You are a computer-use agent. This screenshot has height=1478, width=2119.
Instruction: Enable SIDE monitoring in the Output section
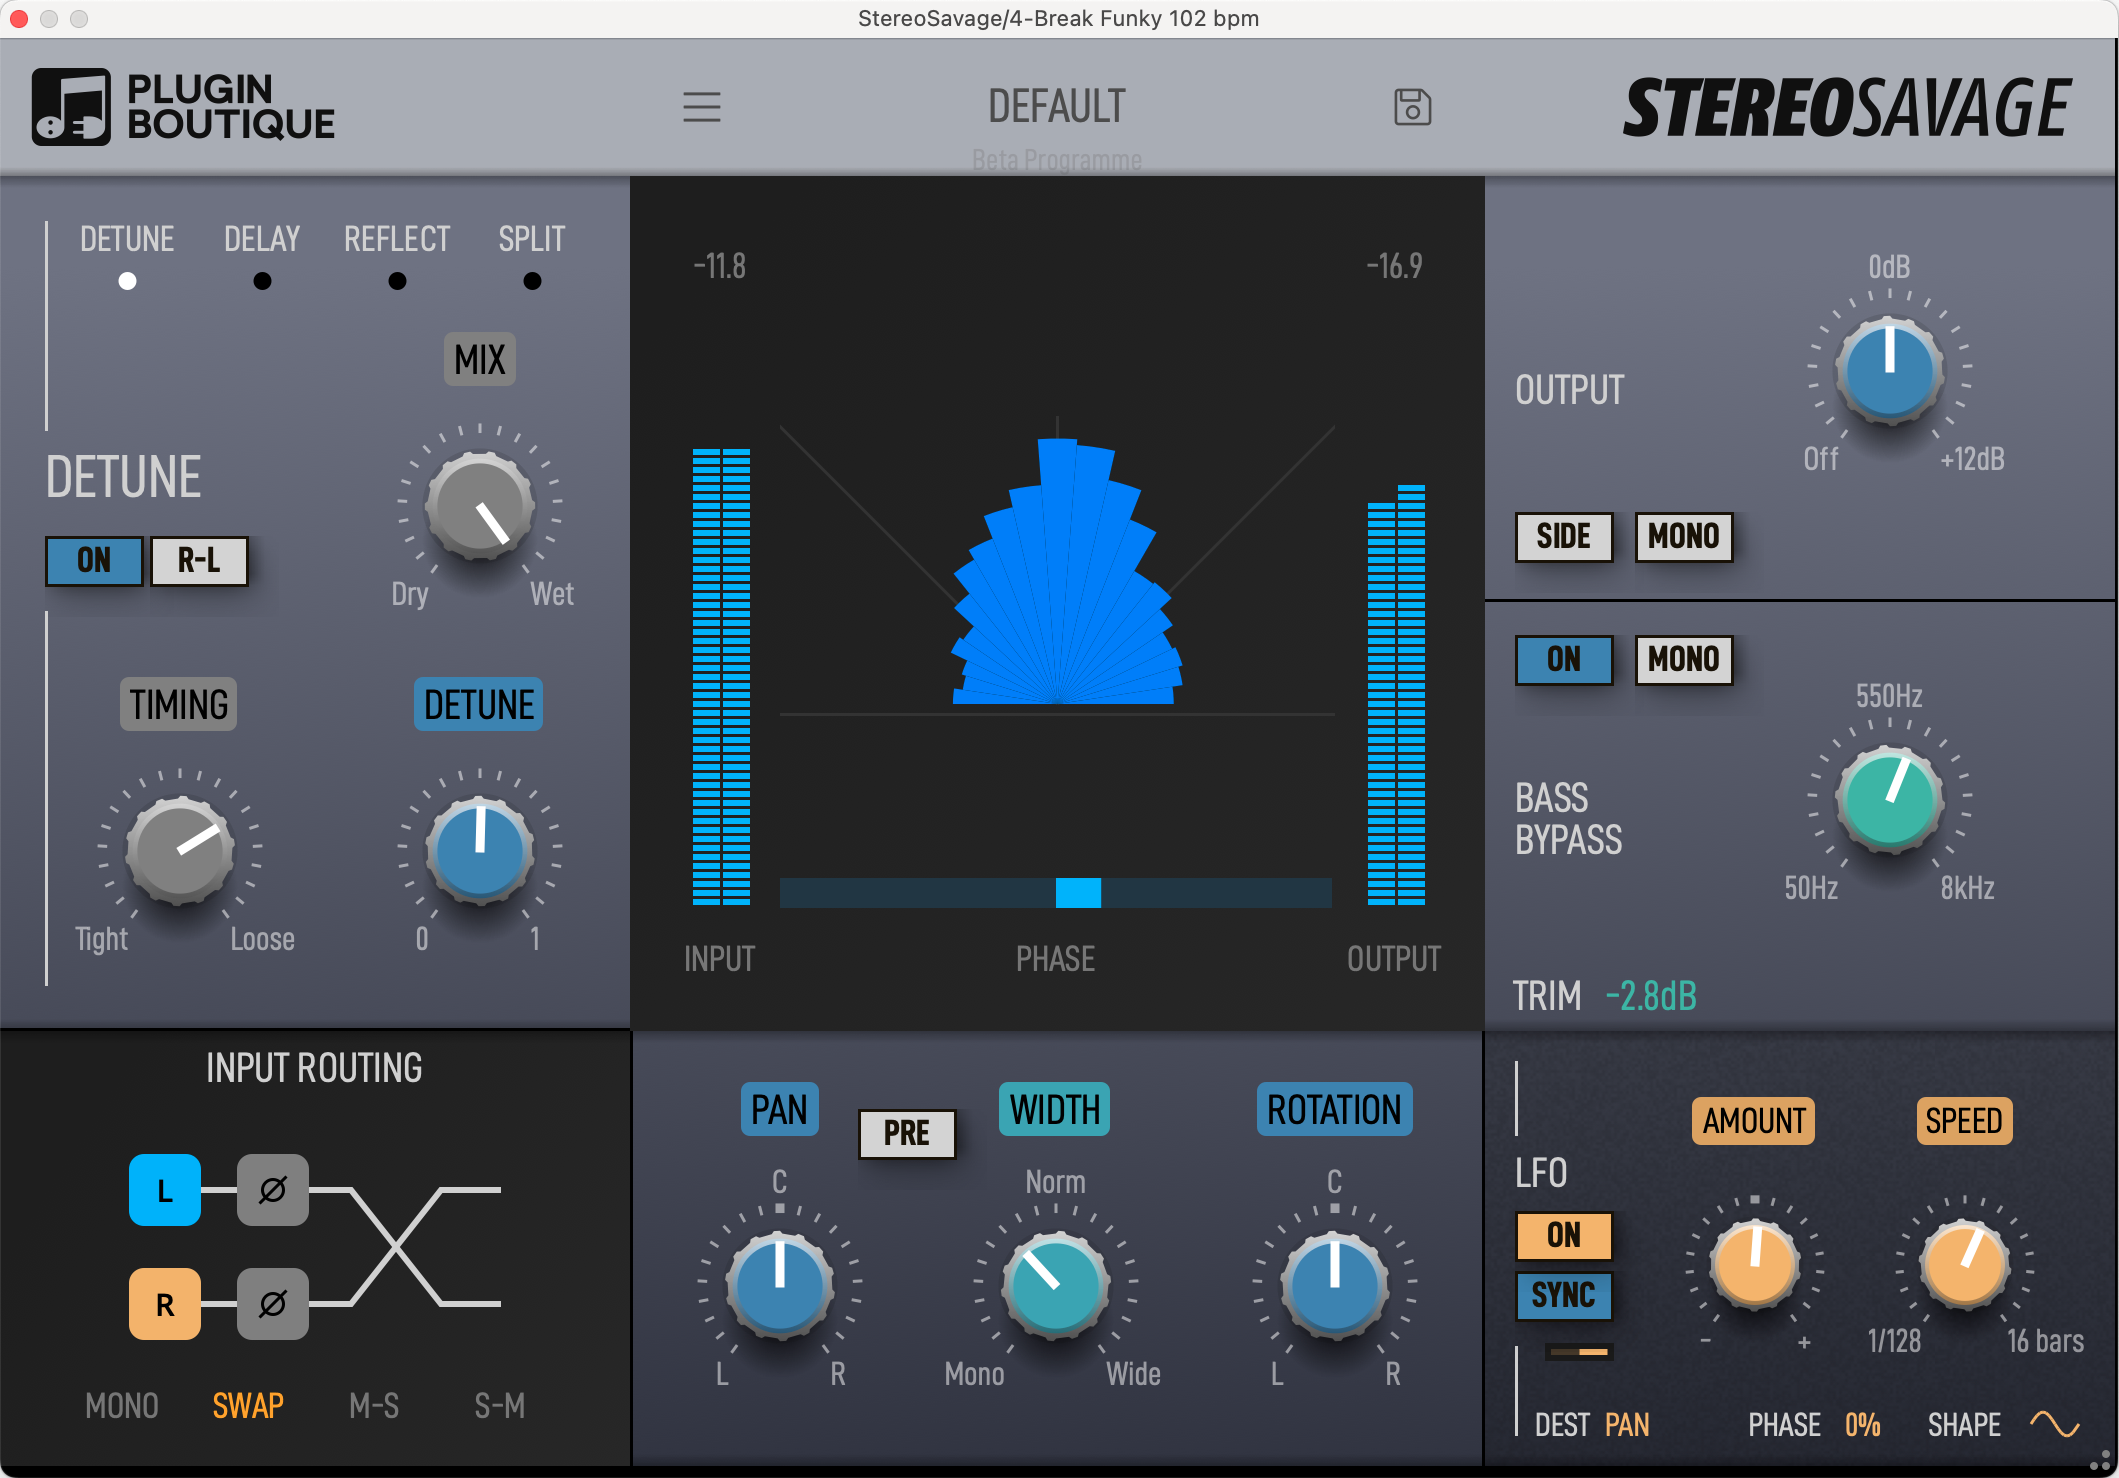[1564, 537]
